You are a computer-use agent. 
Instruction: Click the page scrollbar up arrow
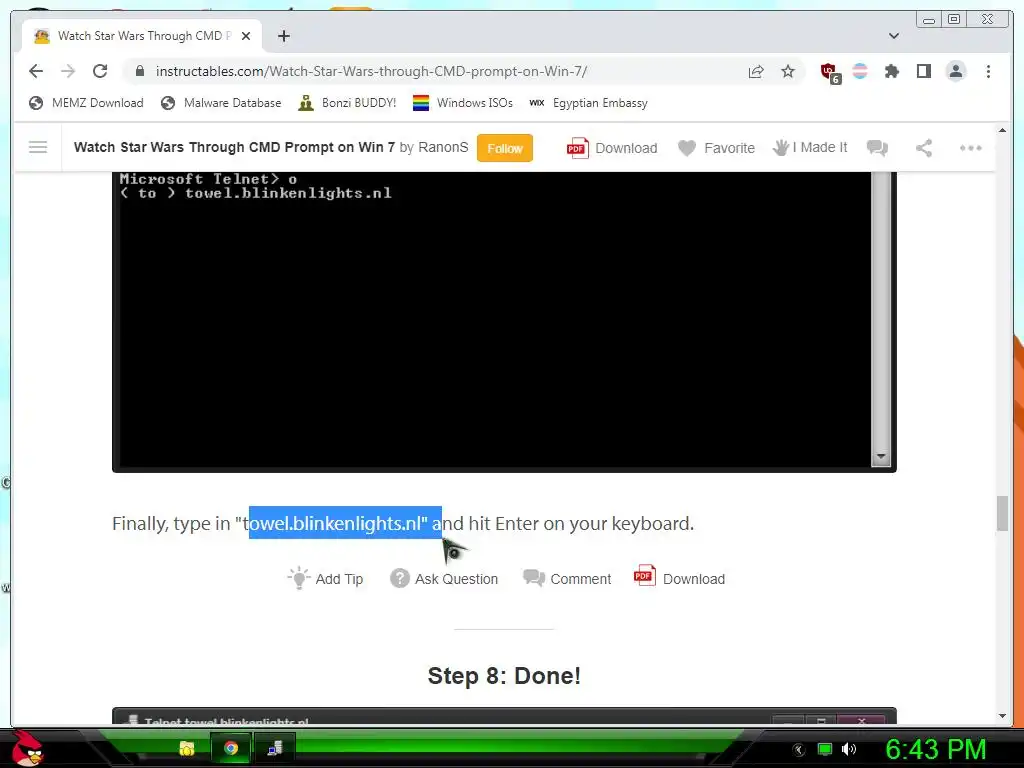[x=1002, y=131]
